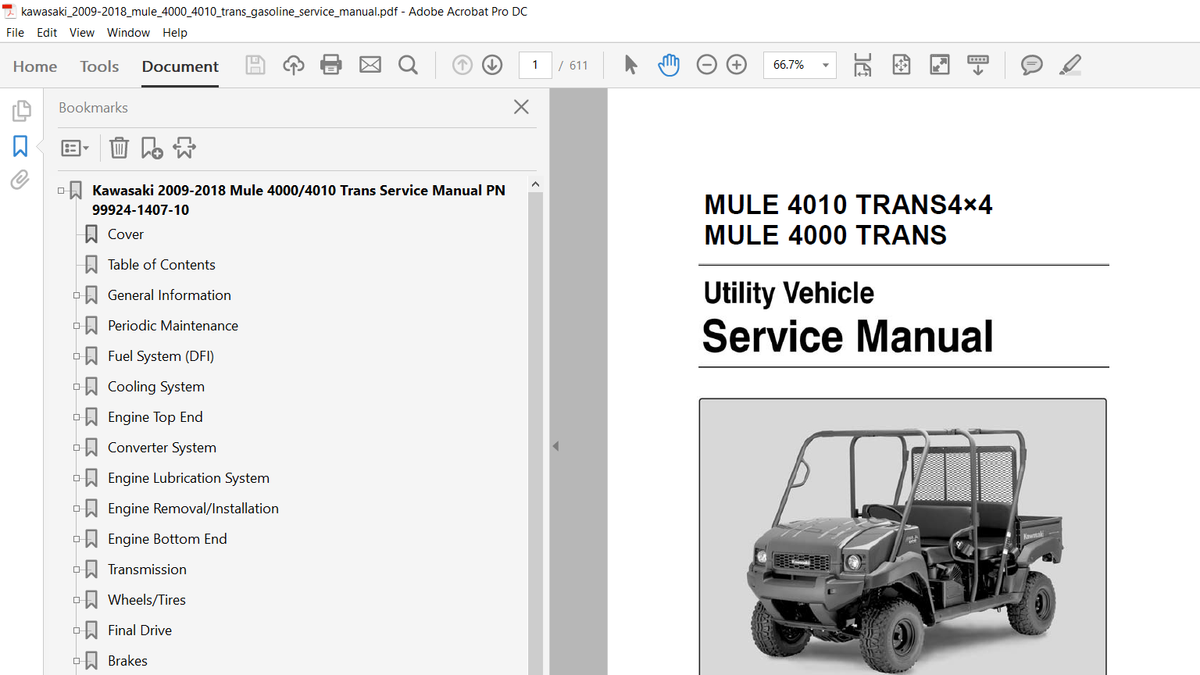Viewport: 1200px width, 675px height.
Task: Open the Cover bookmark
Action: tap(126, 234)
